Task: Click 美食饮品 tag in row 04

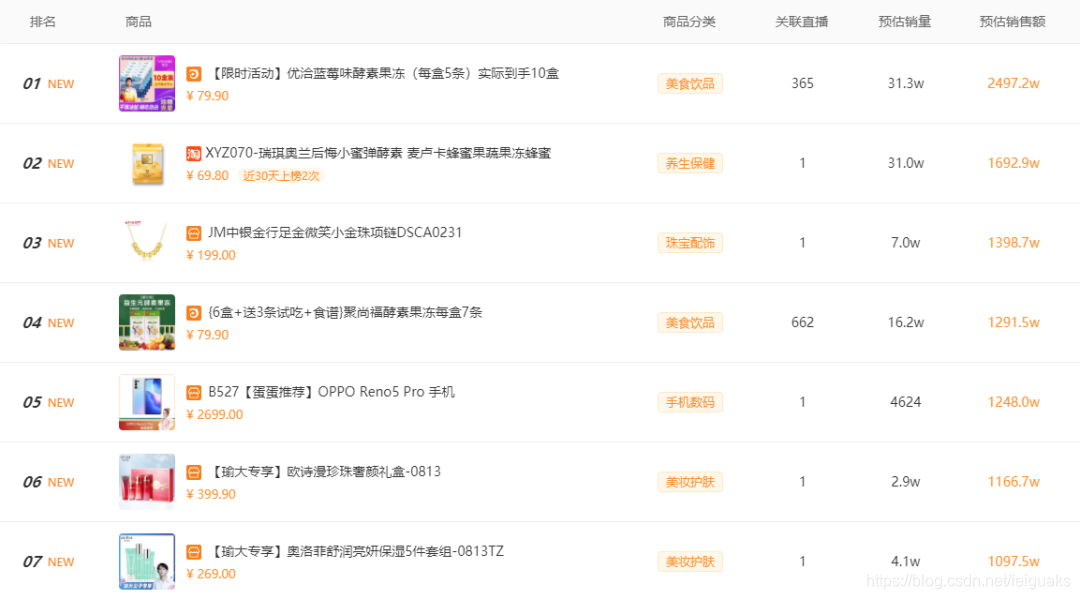Action: [690, 323]
